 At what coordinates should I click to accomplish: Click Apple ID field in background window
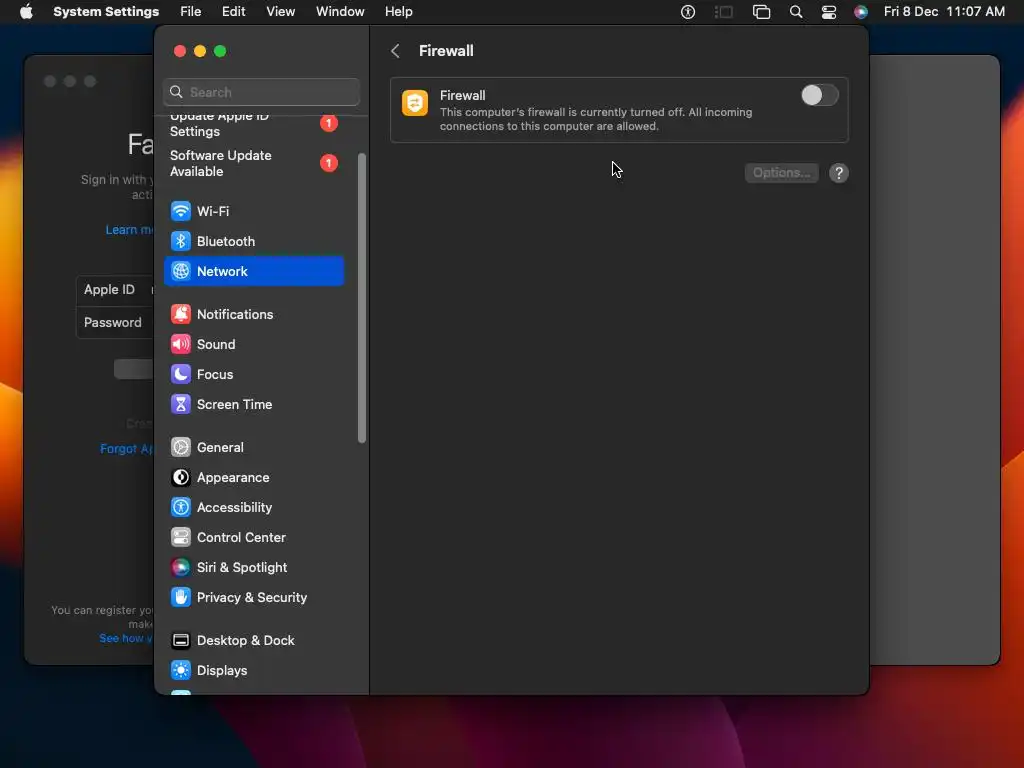(x=115, y=290)
